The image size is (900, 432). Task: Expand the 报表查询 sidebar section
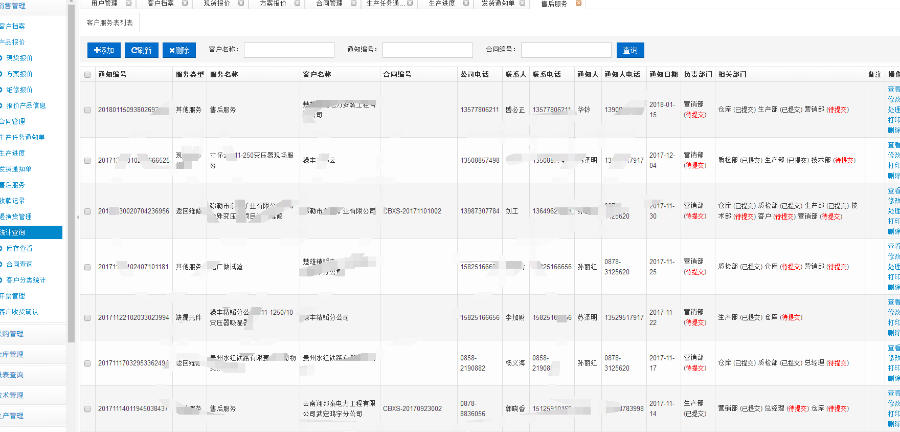pos(32,375)
